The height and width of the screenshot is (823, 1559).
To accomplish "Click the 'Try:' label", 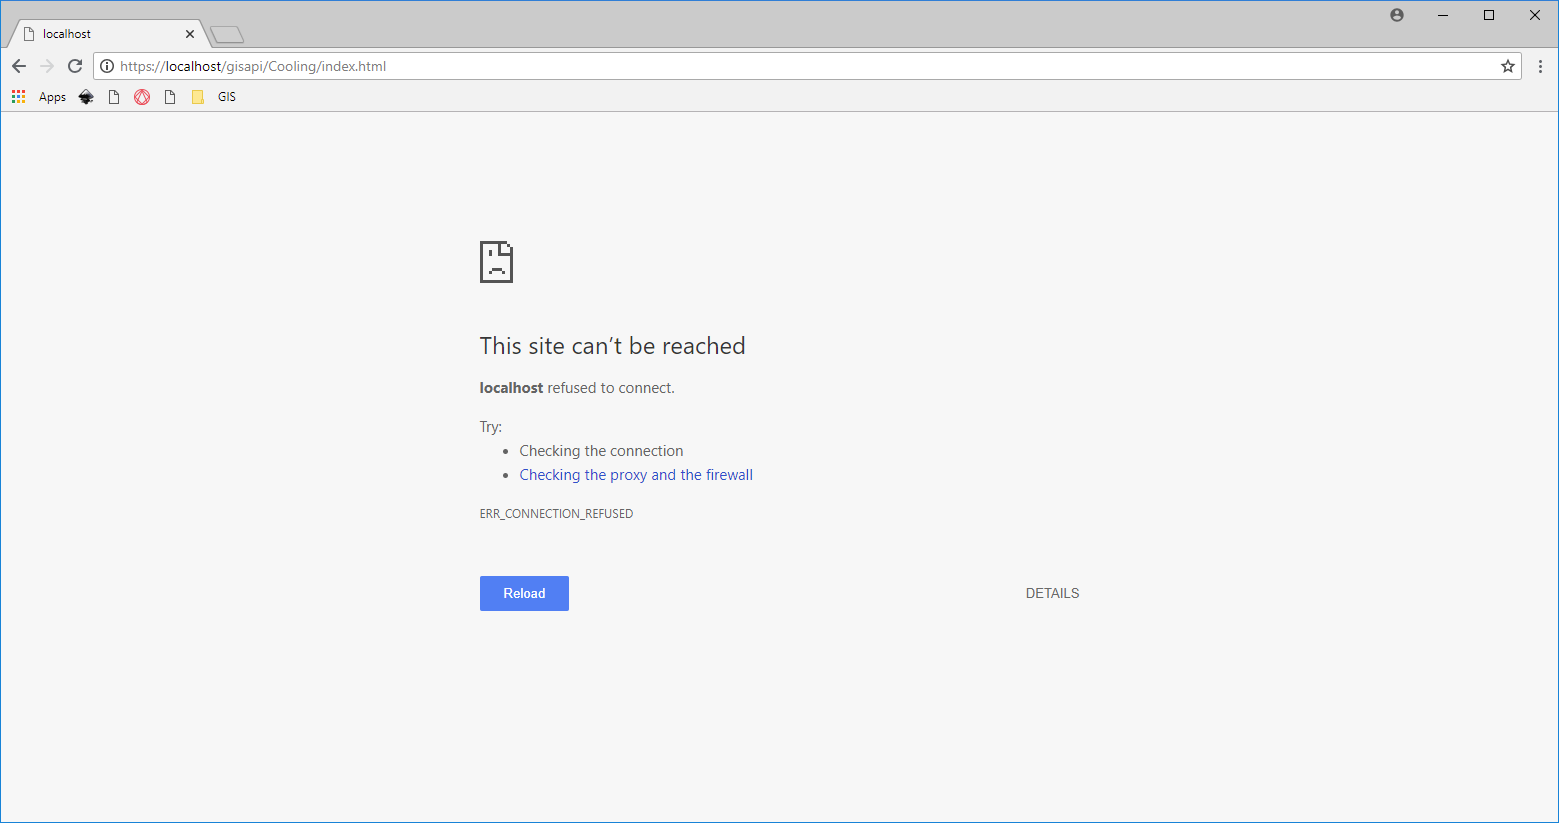I will [x=490, y=427].
